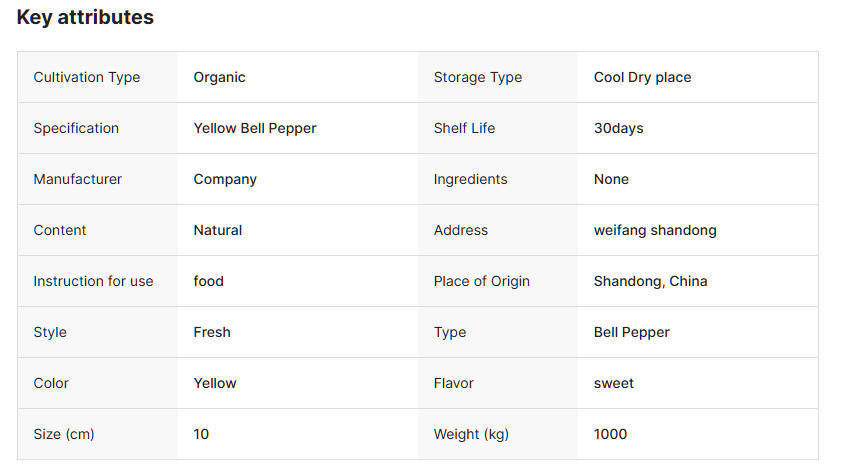Screen dimensions: 848x470
Task: Click the Place of Origin label
Action: 482,281
